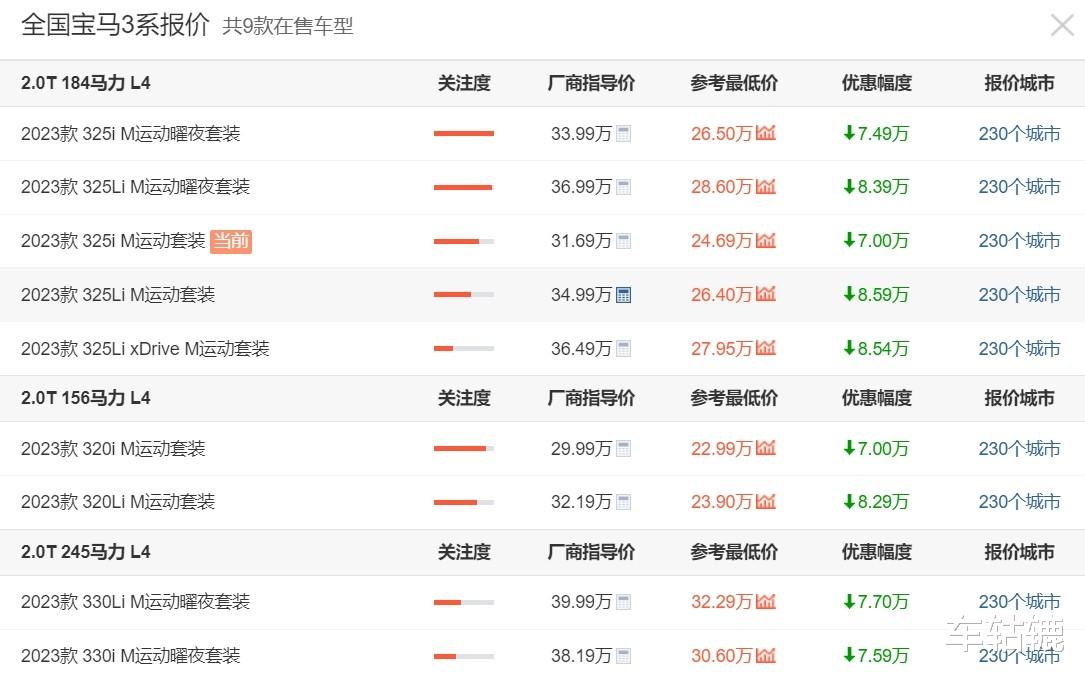This screenshot has width=1085, height=680.
Task: Select model 2023款 325i M运动曜夜套装
Action: click(131, 134)
